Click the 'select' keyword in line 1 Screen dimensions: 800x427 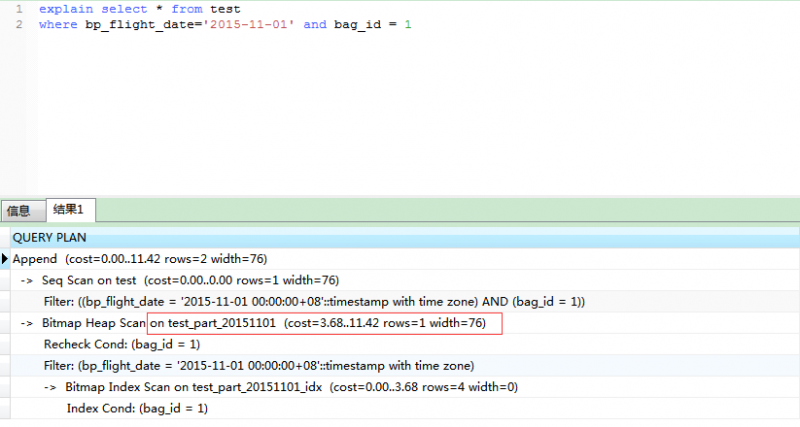click(x=124, y=9)
